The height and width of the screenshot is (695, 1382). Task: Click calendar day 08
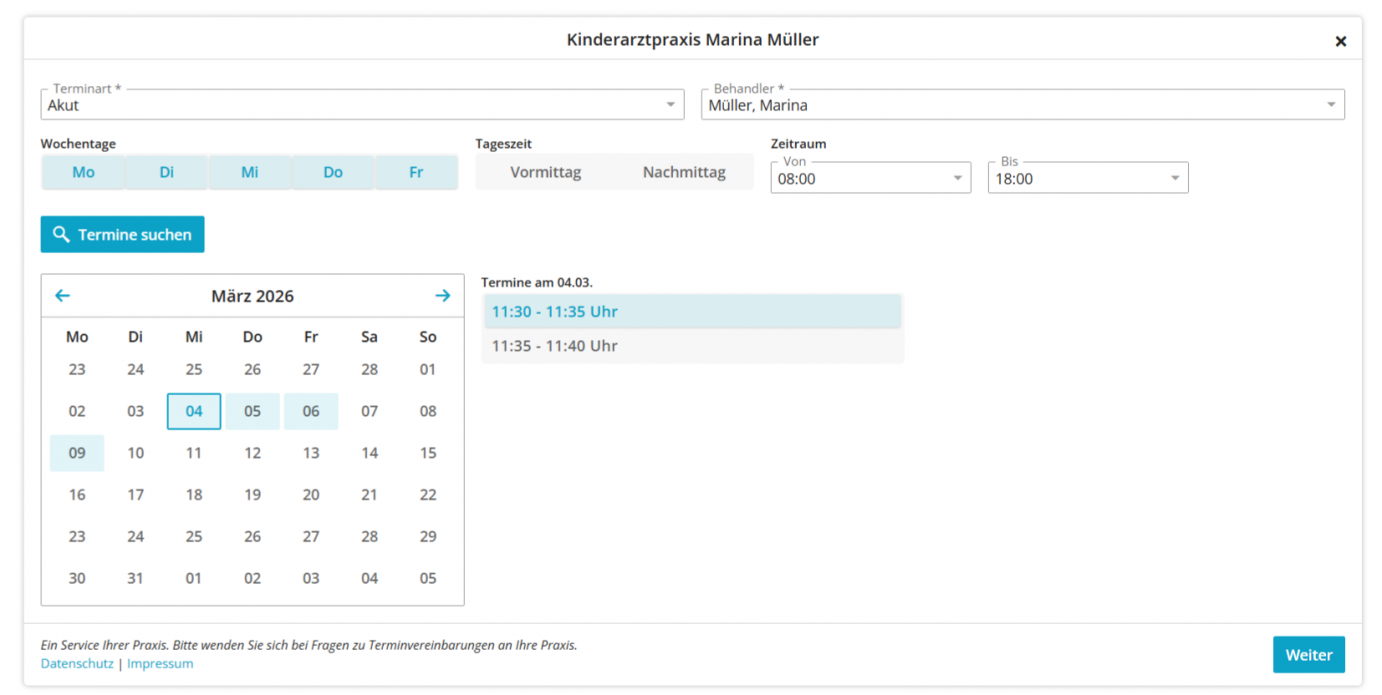click(x=428, y=411)
